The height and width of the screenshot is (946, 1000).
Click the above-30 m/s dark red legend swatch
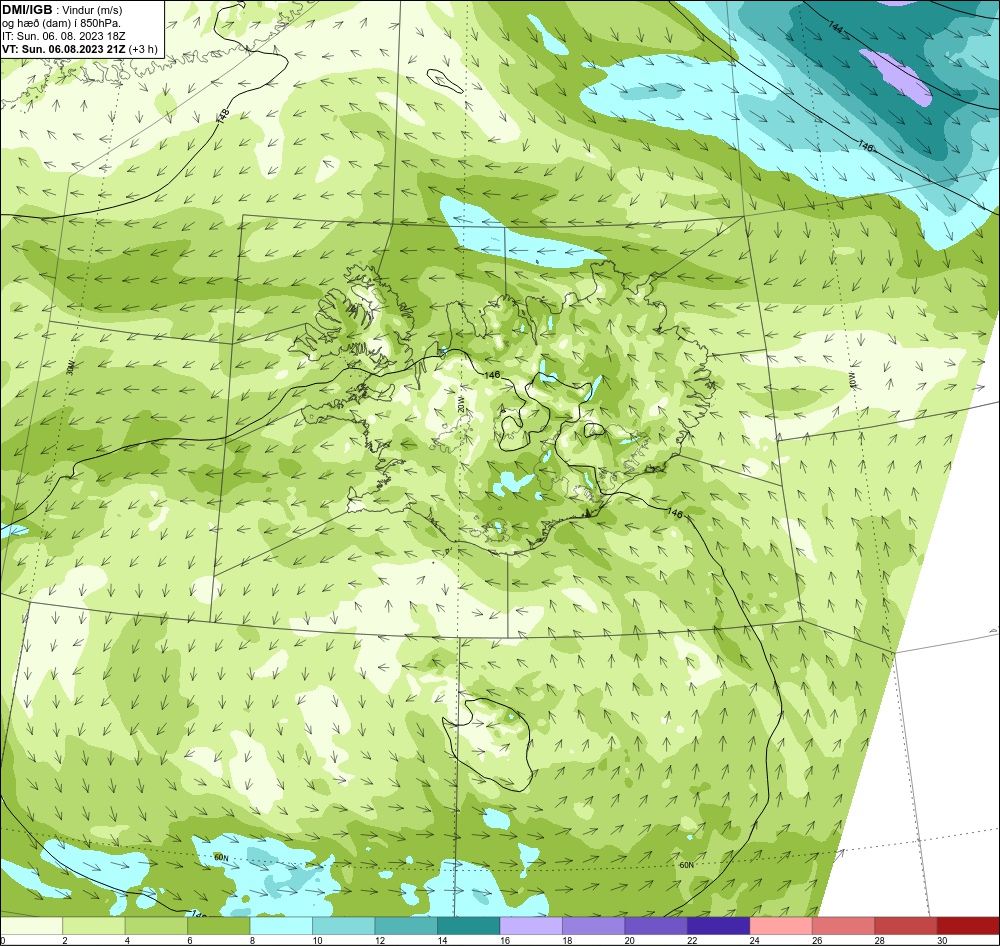click(968, 926)
